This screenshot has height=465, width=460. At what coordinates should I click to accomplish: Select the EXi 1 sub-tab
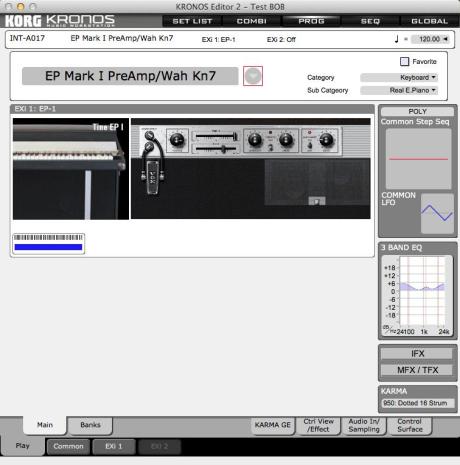click(x=114, y=446)
